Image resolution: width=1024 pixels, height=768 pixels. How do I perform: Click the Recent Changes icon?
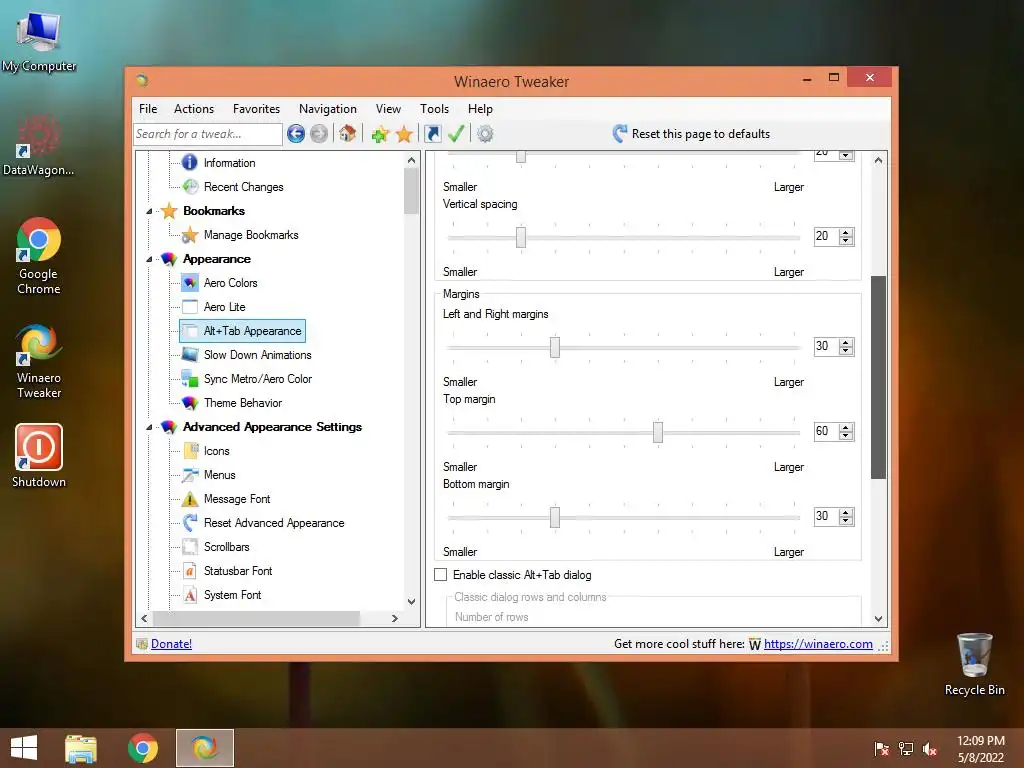tap(189, 187)
